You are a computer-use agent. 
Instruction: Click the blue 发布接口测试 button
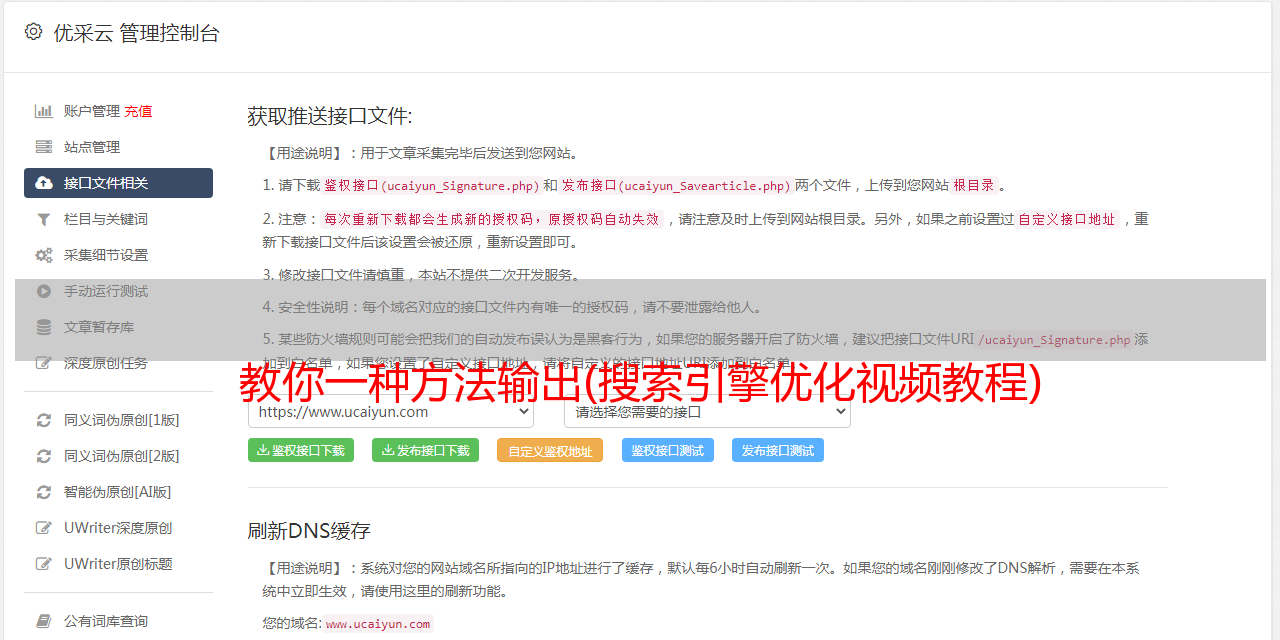778,450
